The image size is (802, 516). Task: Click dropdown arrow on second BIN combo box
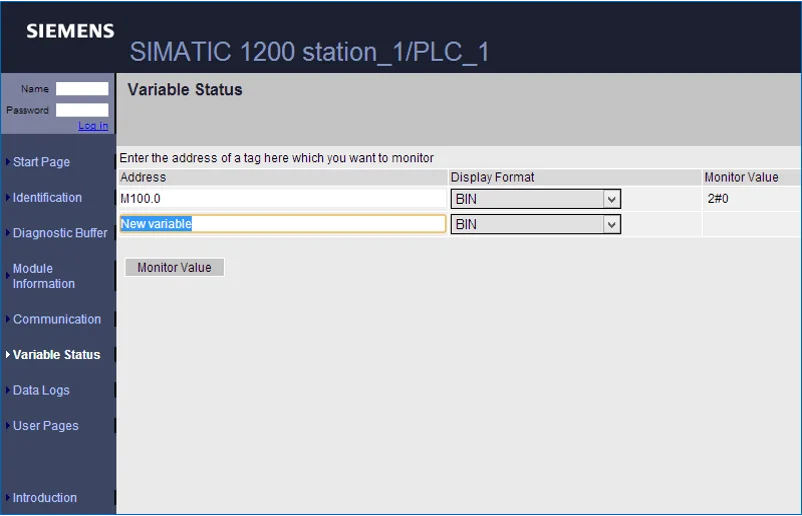pyautogui.click(x=611, y=225)
